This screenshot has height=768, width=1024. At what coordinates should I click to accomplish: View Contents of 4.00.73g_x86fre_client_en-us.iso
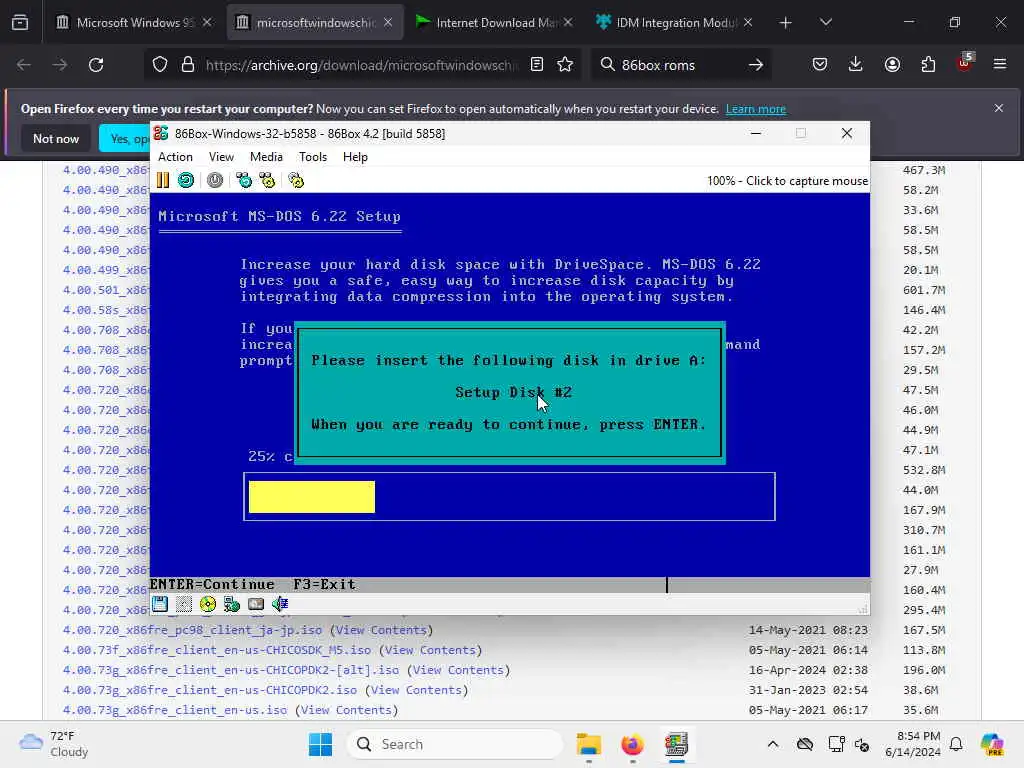coord(346,711)
